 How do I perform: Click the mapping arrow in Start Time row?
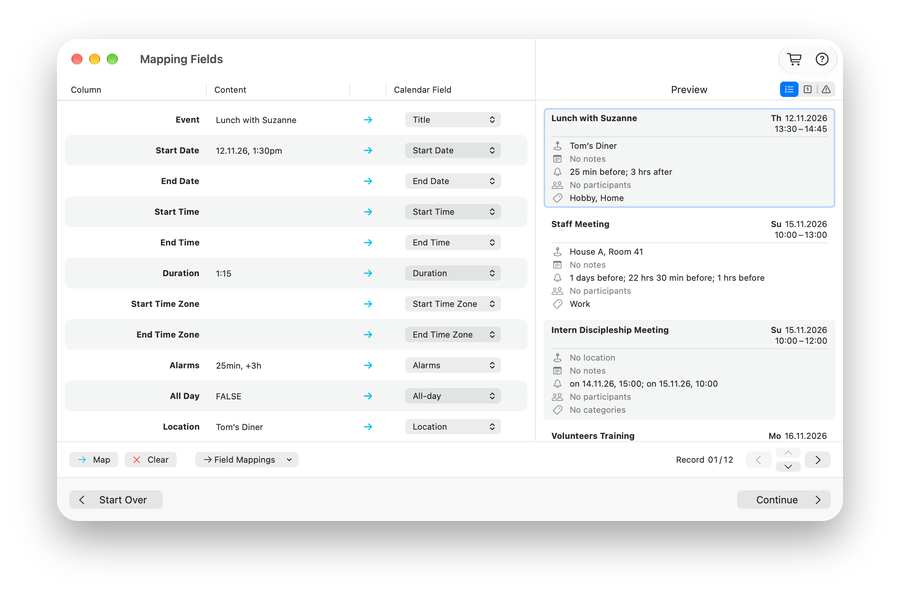tap(368, 212)
